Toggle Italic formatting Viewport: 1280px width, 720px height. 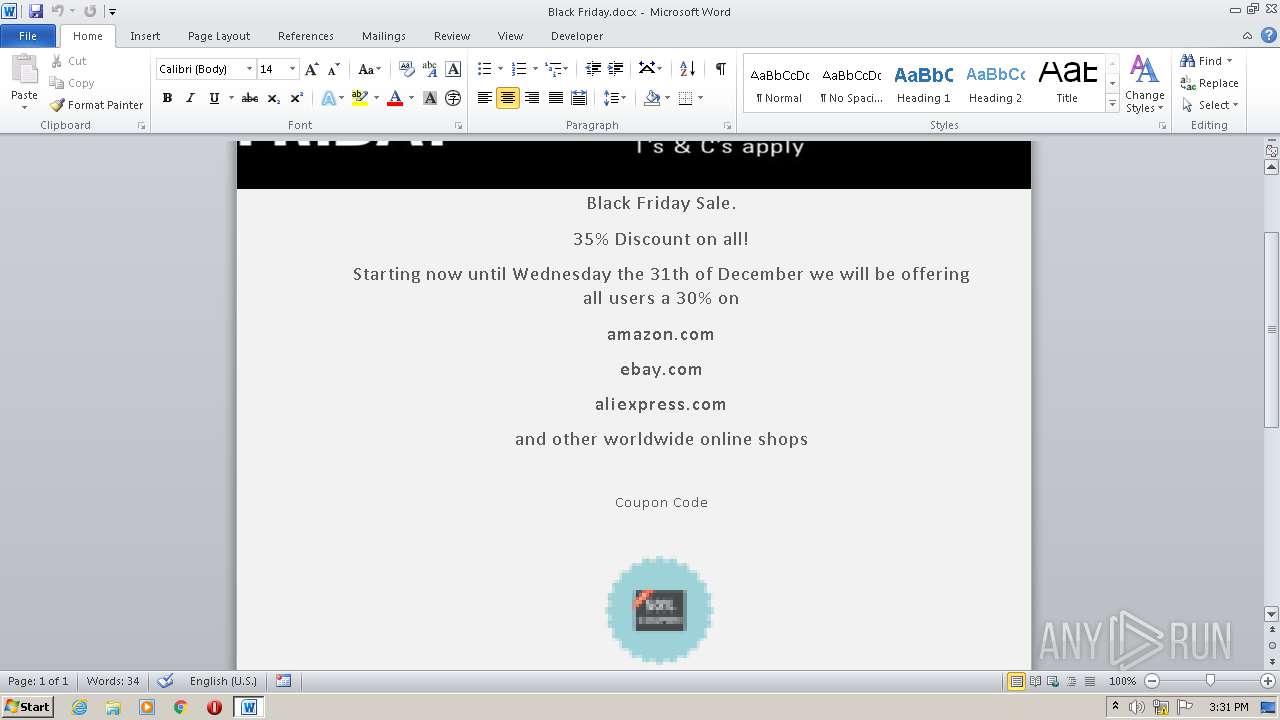point(190,98)
